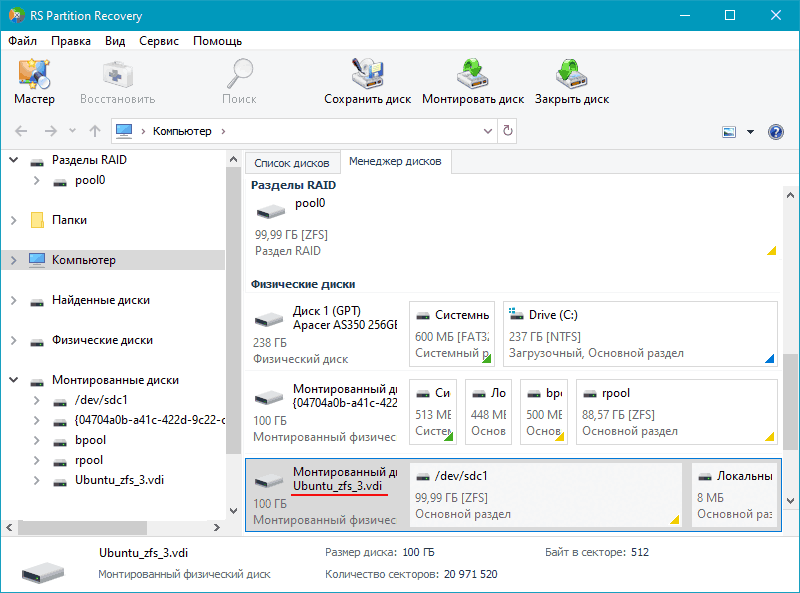
Task: Select the 448 МБ local partition tile
Action: point(488,412)
